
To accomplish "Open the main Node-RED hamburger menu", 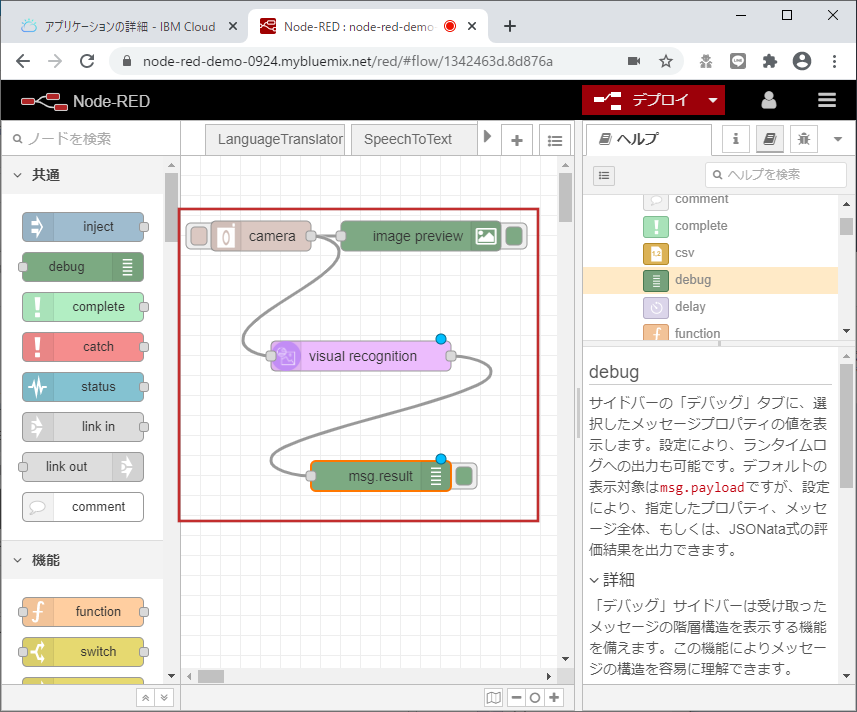I will pyautogui.click(x=827, y=100).
